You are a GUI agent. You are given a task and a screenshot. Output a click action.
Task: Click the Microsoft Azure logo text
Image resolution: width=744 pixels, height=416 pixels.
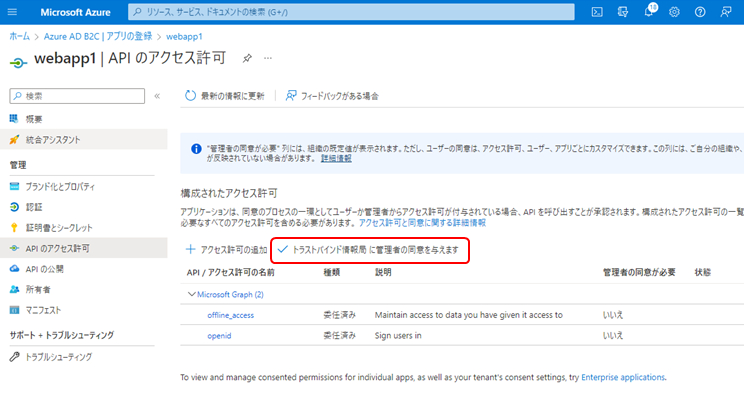tap(75, 12)
